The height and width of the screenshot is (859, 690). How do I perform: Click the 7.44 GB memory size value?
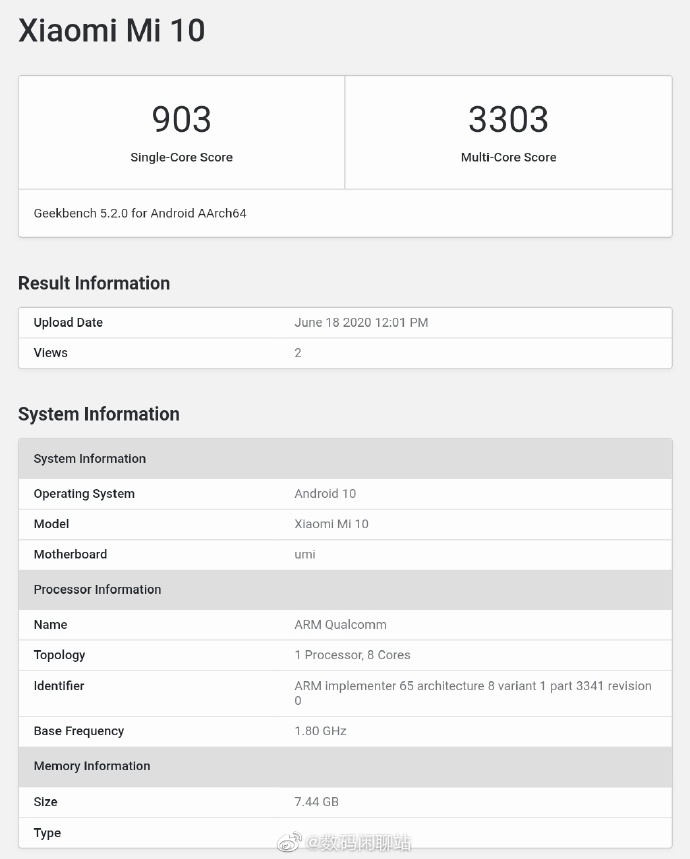pos(317,801)
